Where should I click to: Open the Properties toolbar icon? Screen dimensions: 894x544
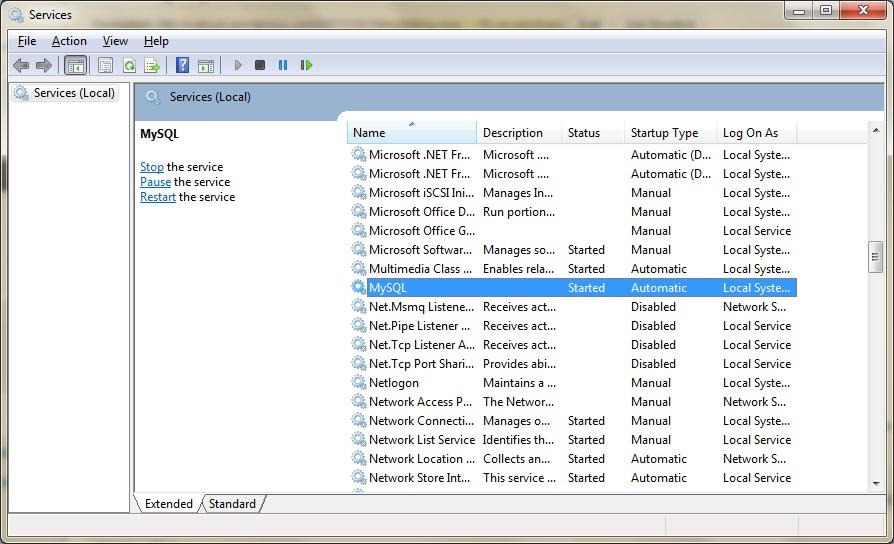(x=105, y=65)
